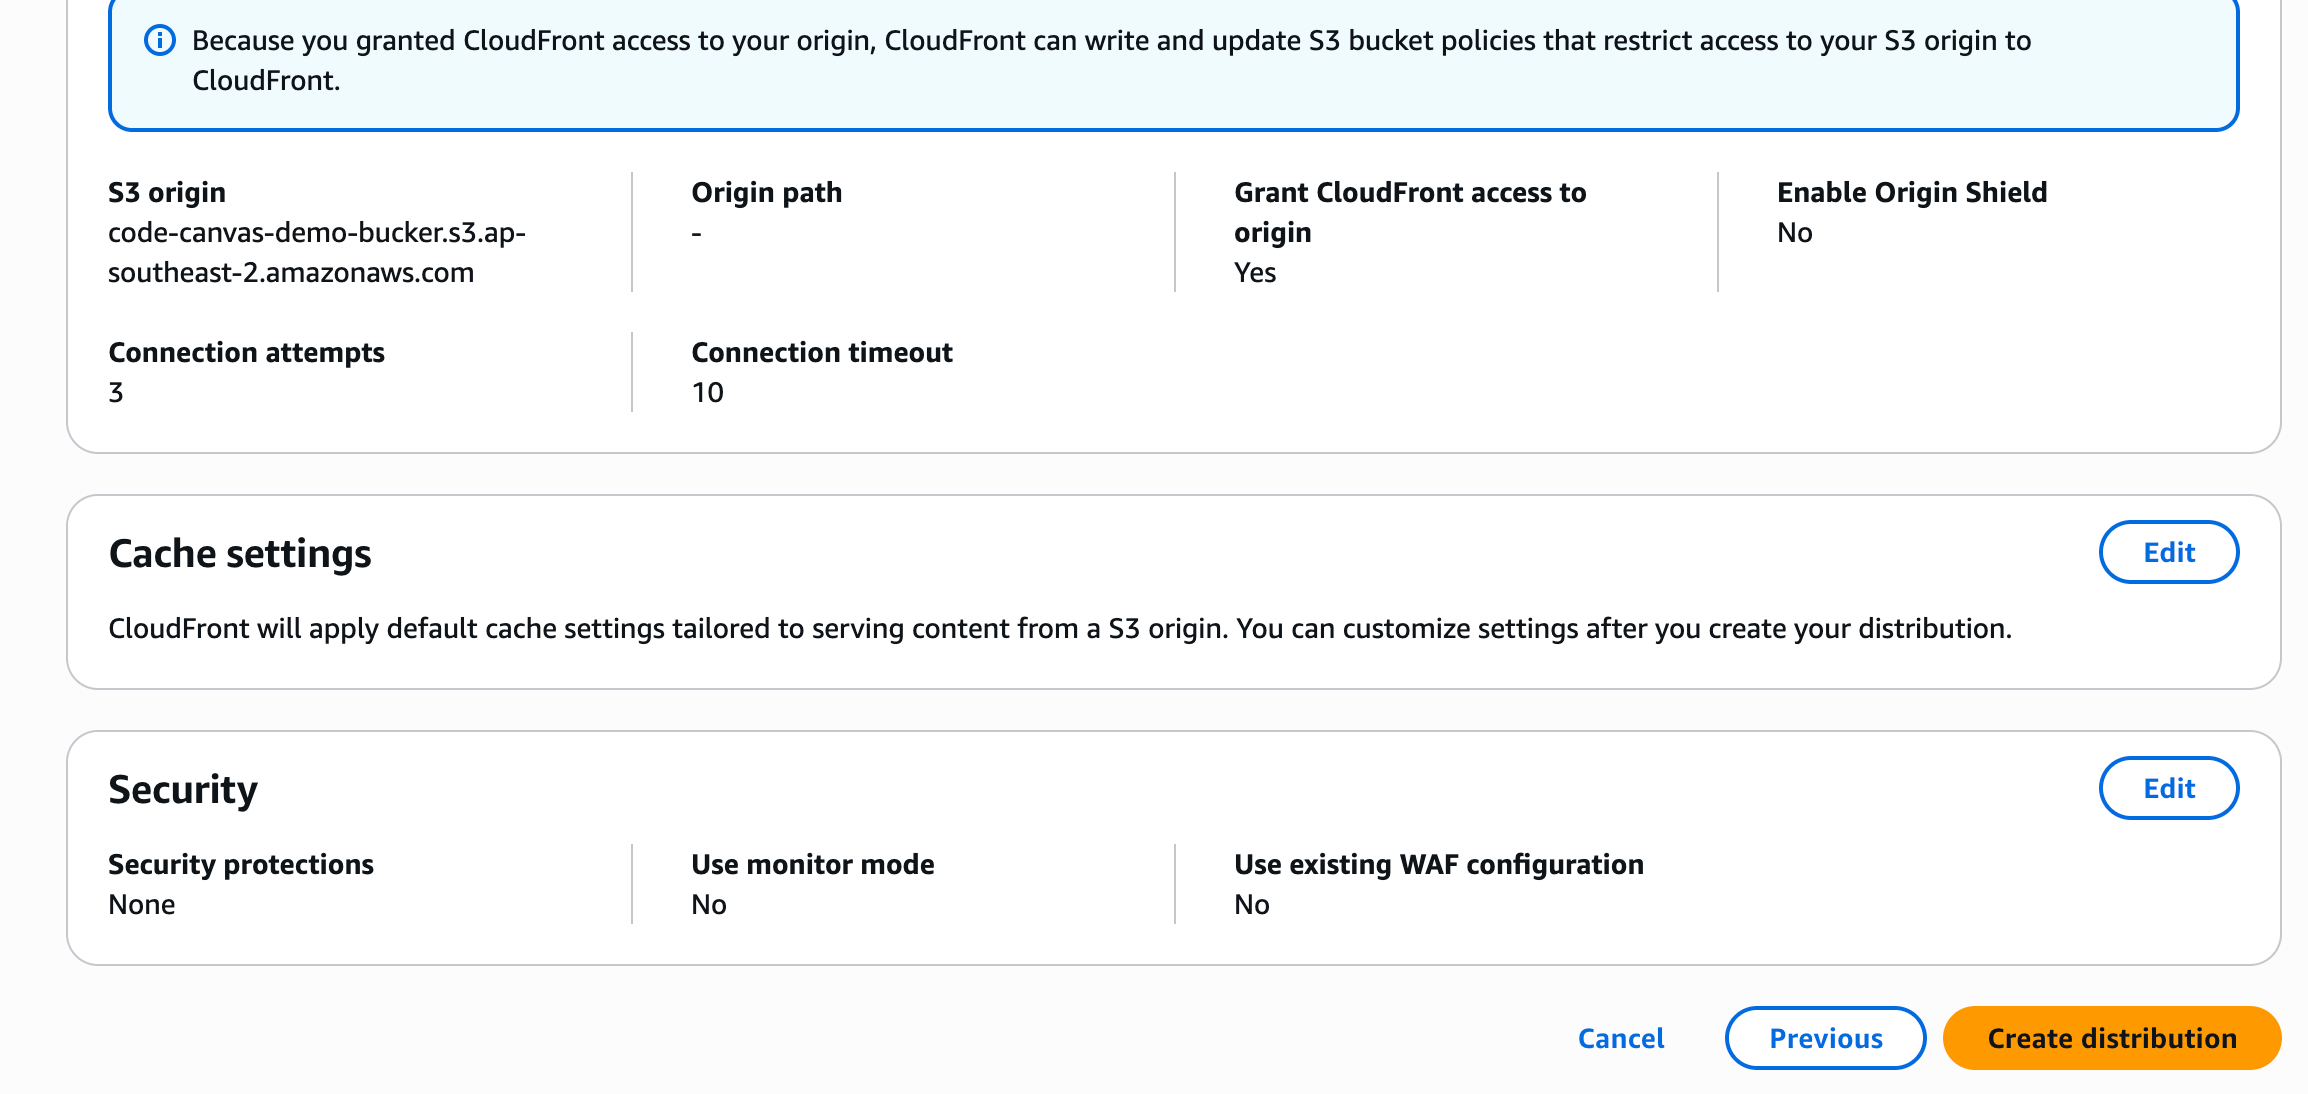Click Create distribution

(x=2111, y=1039)
